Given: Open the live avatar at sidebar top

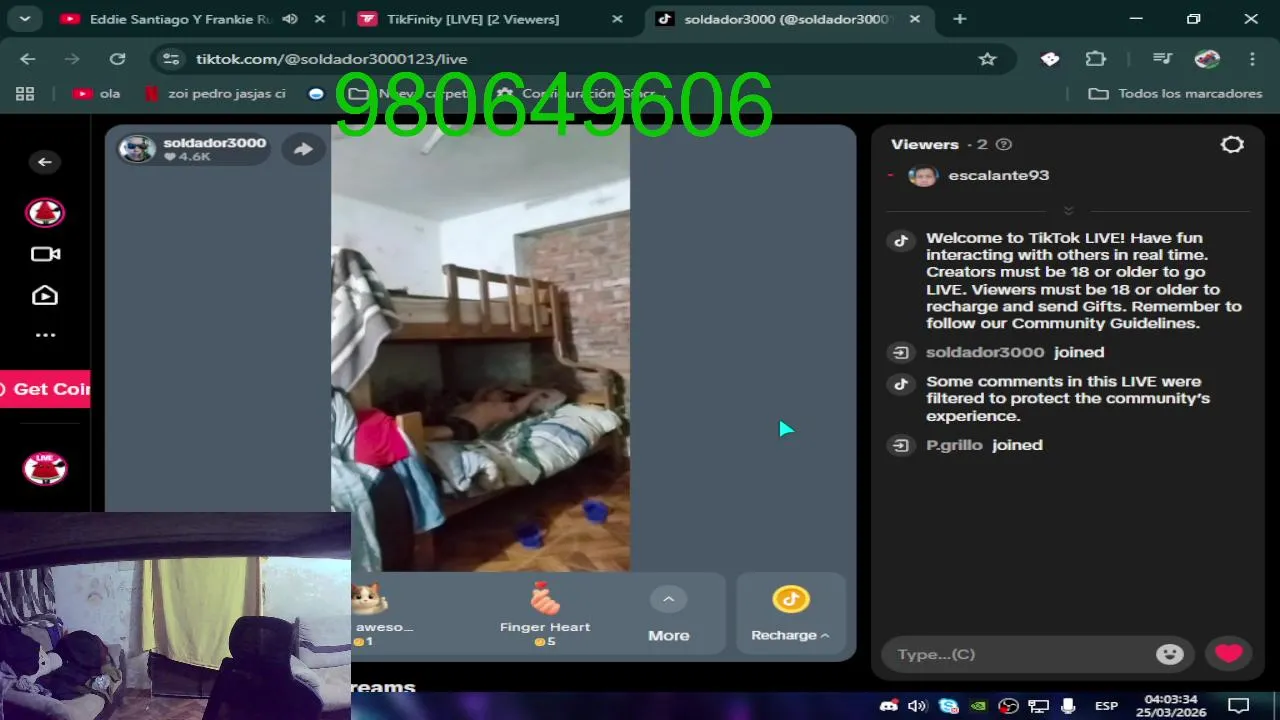Looking at the screenshot, I should coord(45,212).
